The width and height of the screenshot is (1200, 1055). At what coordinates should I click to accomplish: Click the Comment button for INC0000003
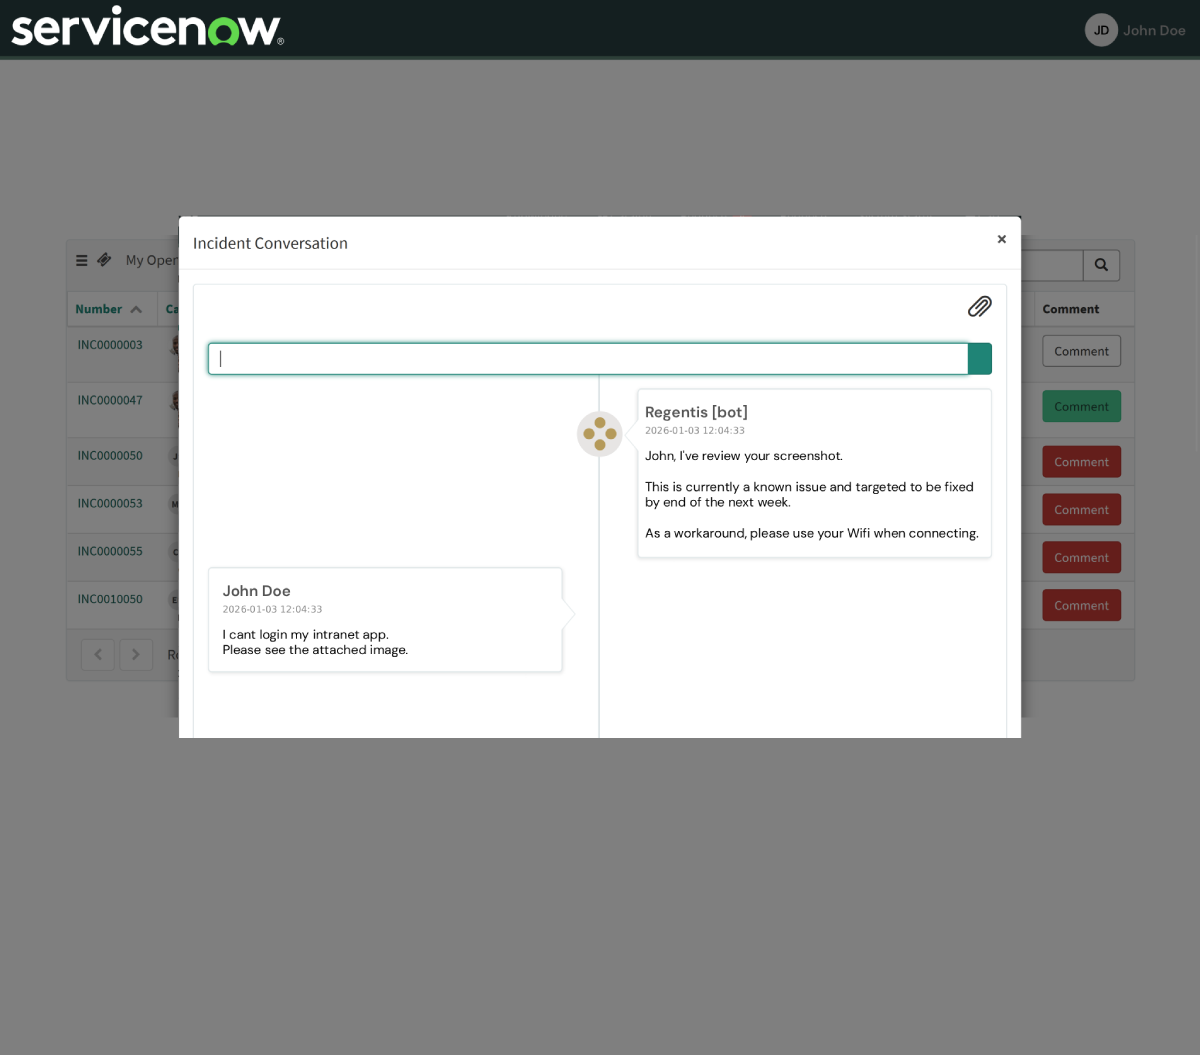[x=1081, y=351]
